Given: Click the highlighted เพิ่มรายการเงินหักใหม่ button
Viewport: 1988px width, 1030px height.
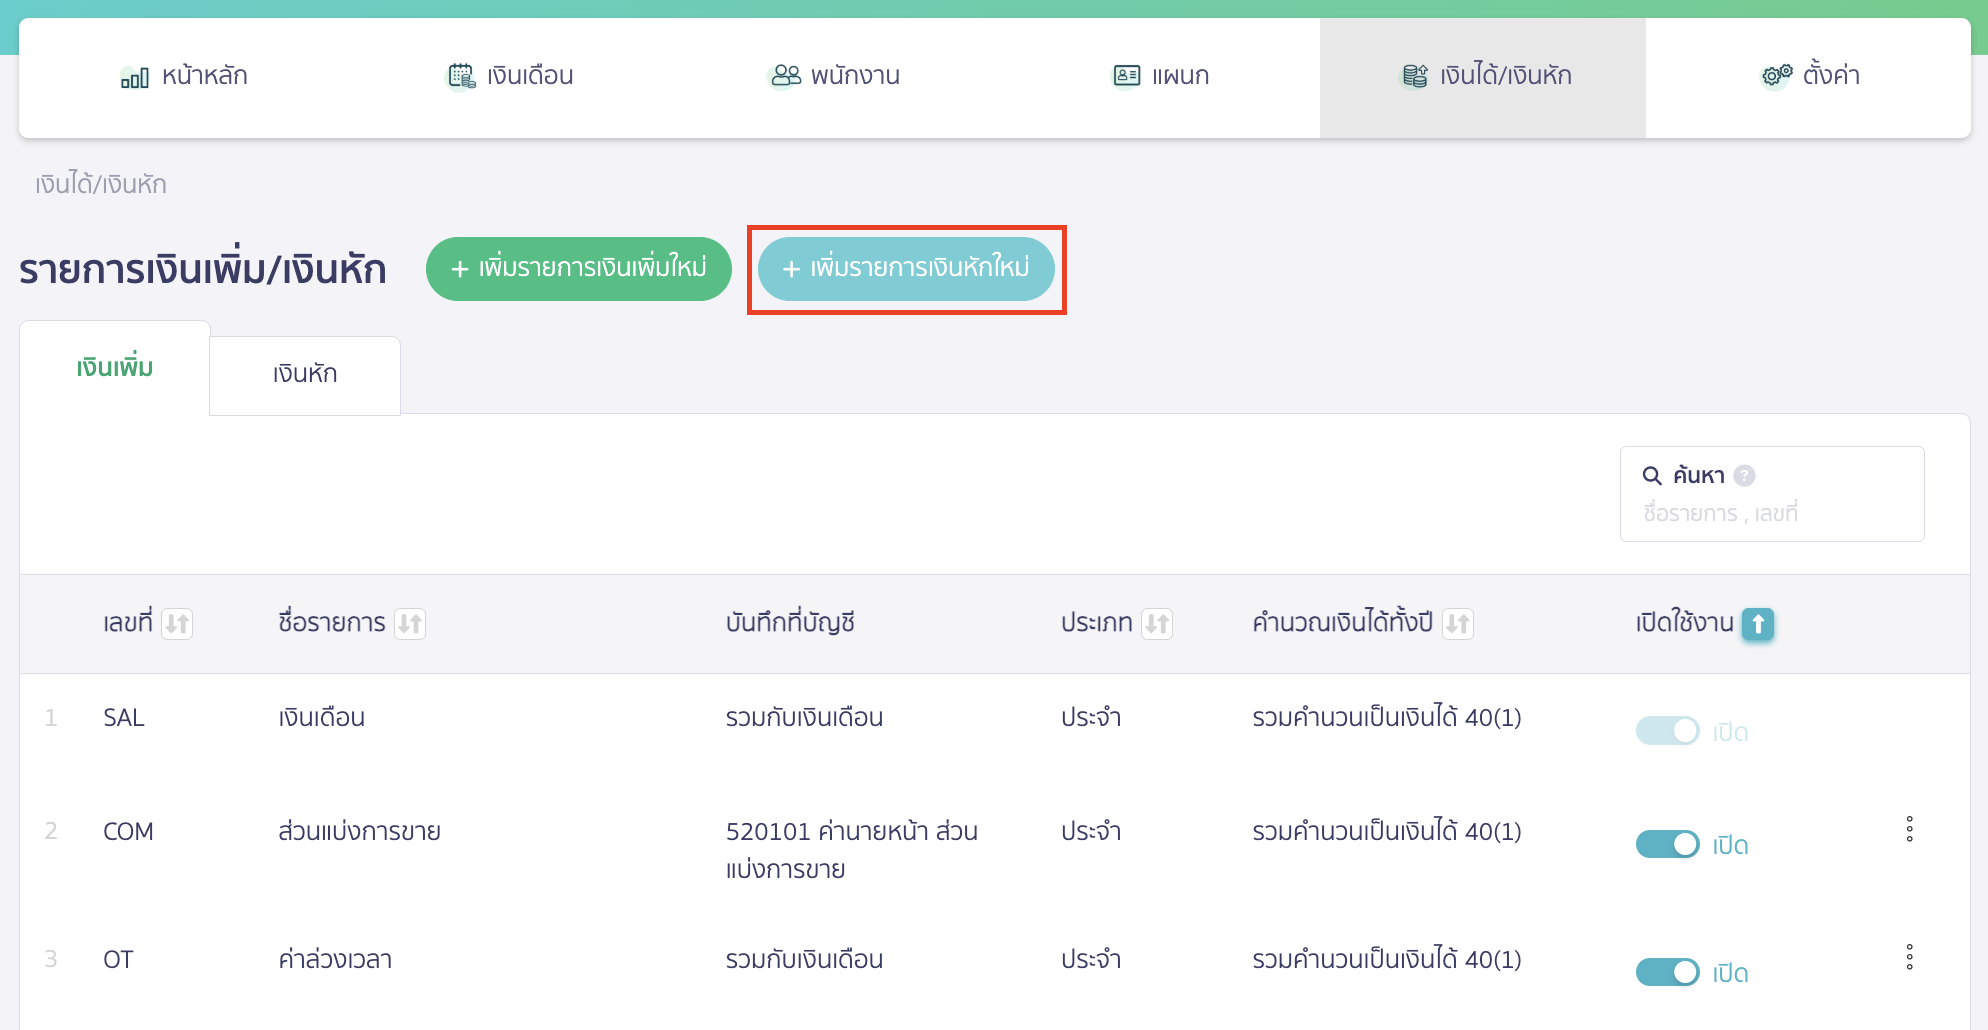Looking at the screenshot, I should click(906, 269).
